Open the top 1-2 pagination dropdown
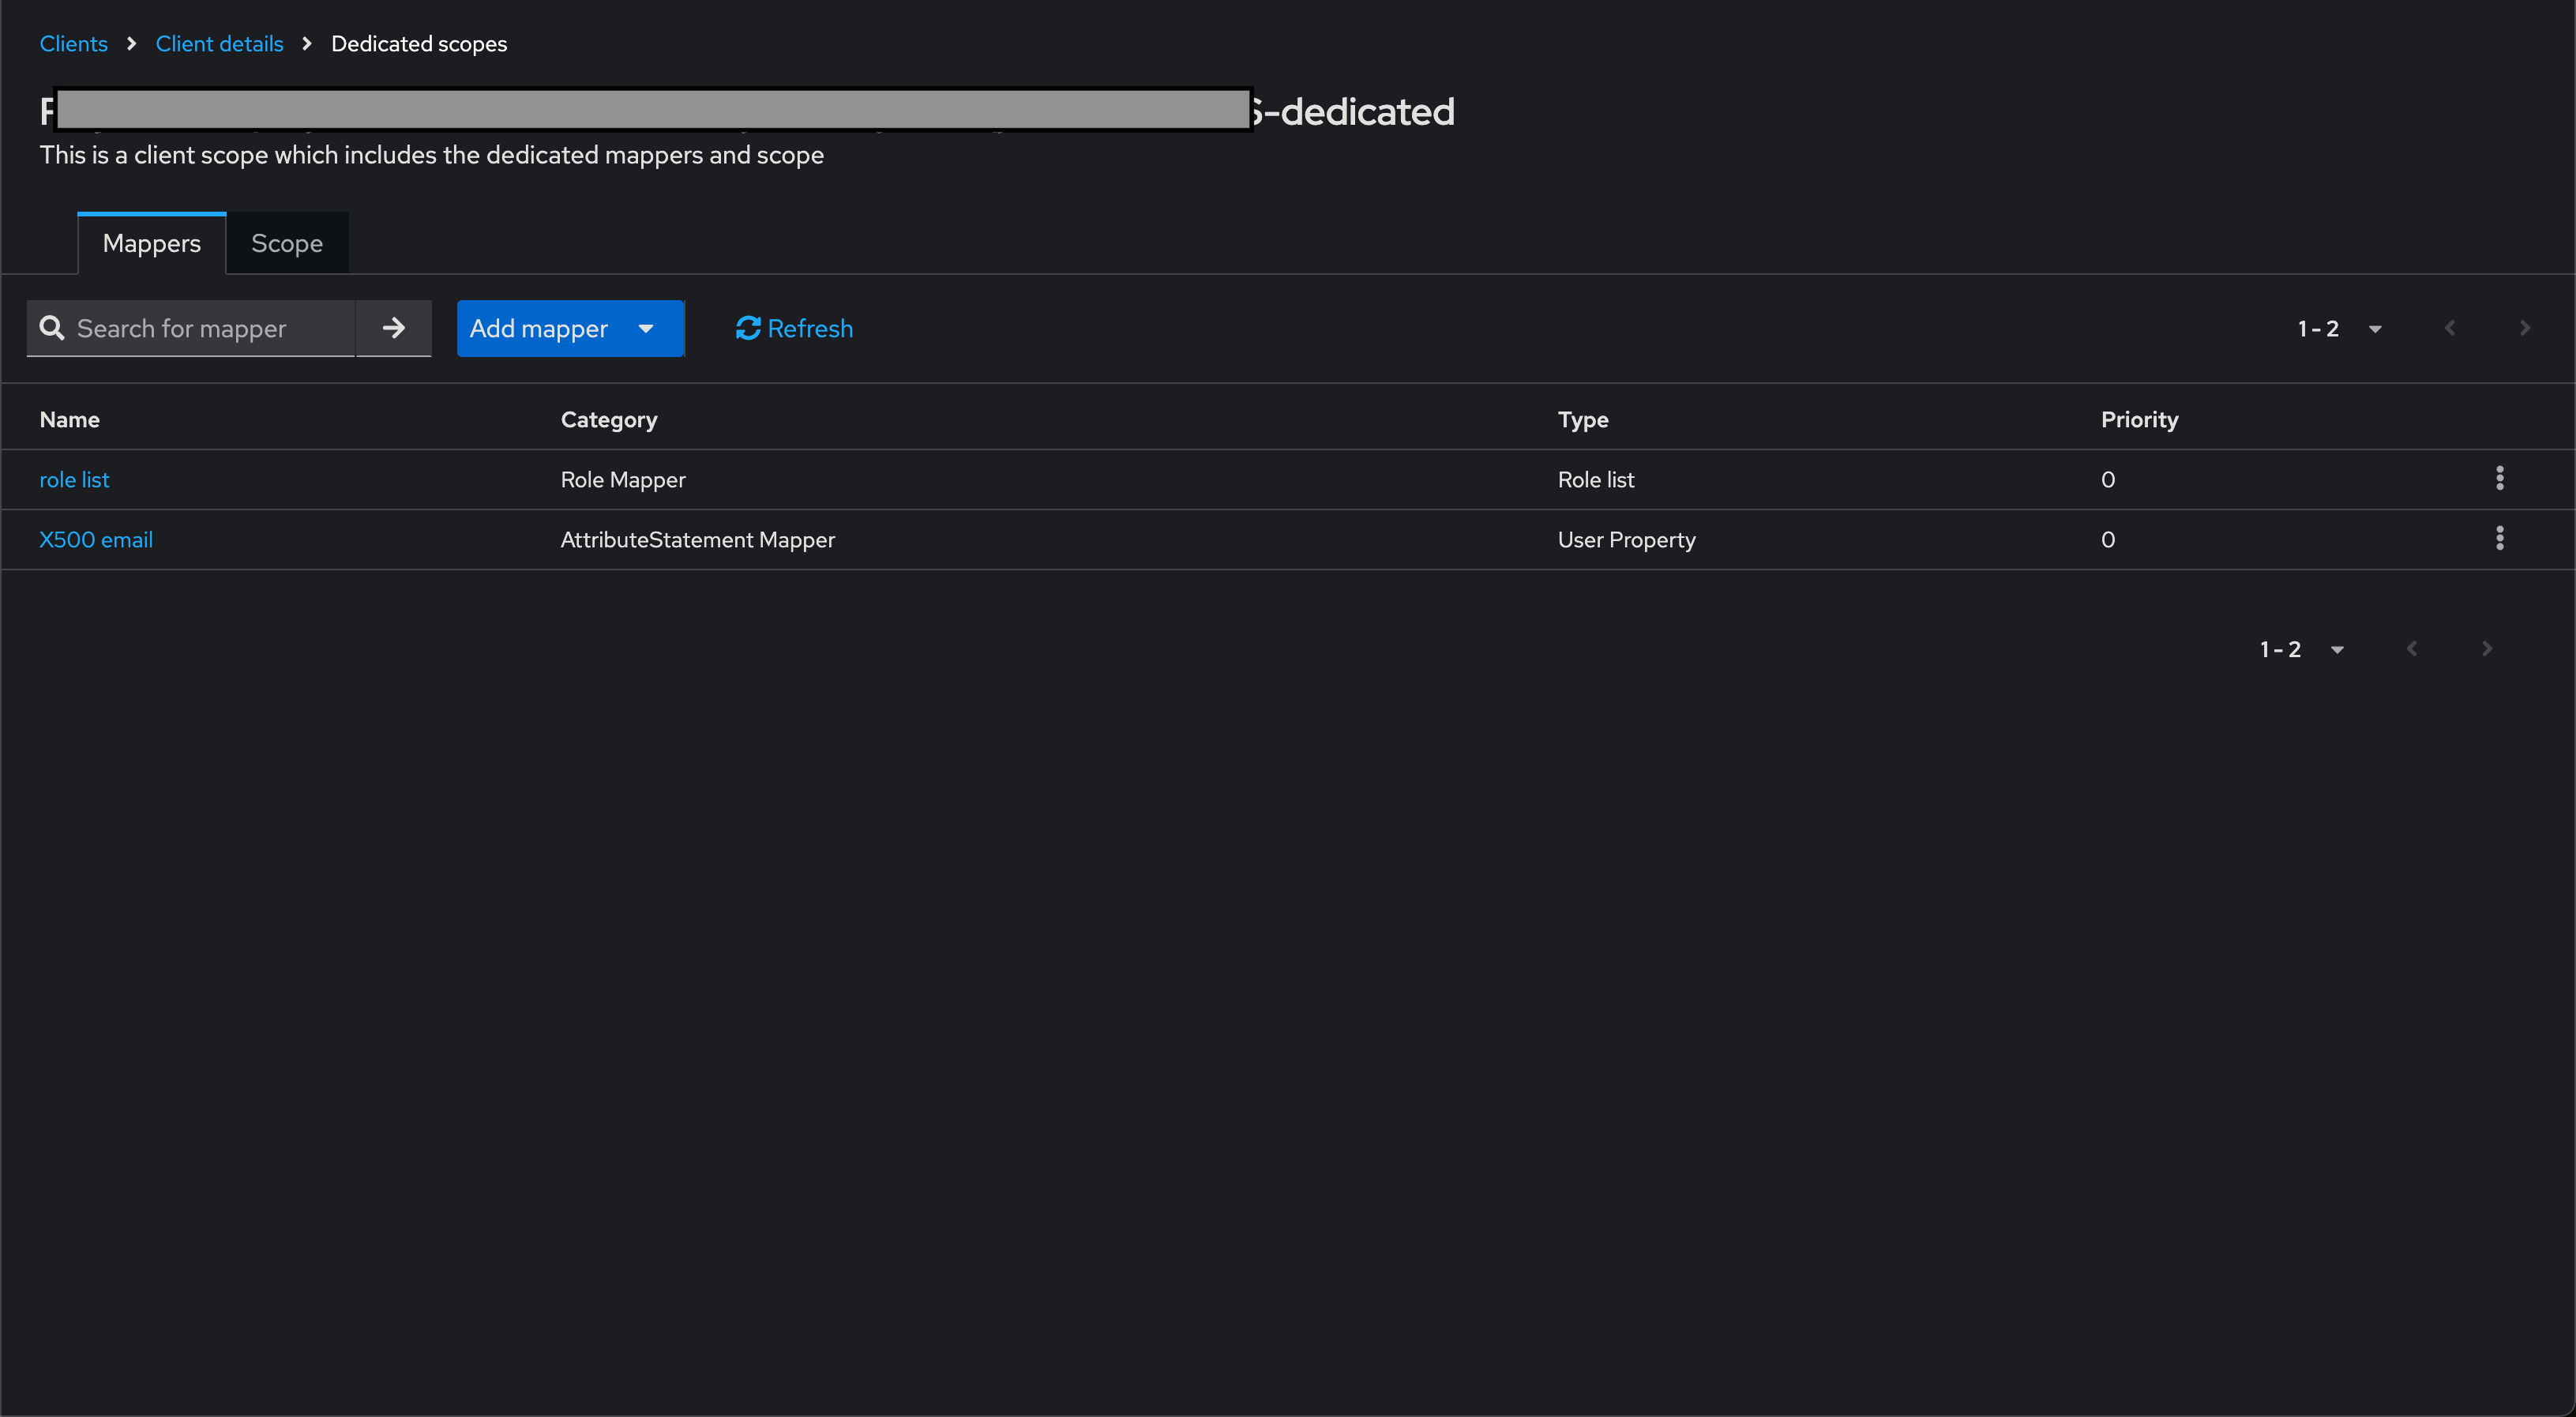 [2375, 328]
